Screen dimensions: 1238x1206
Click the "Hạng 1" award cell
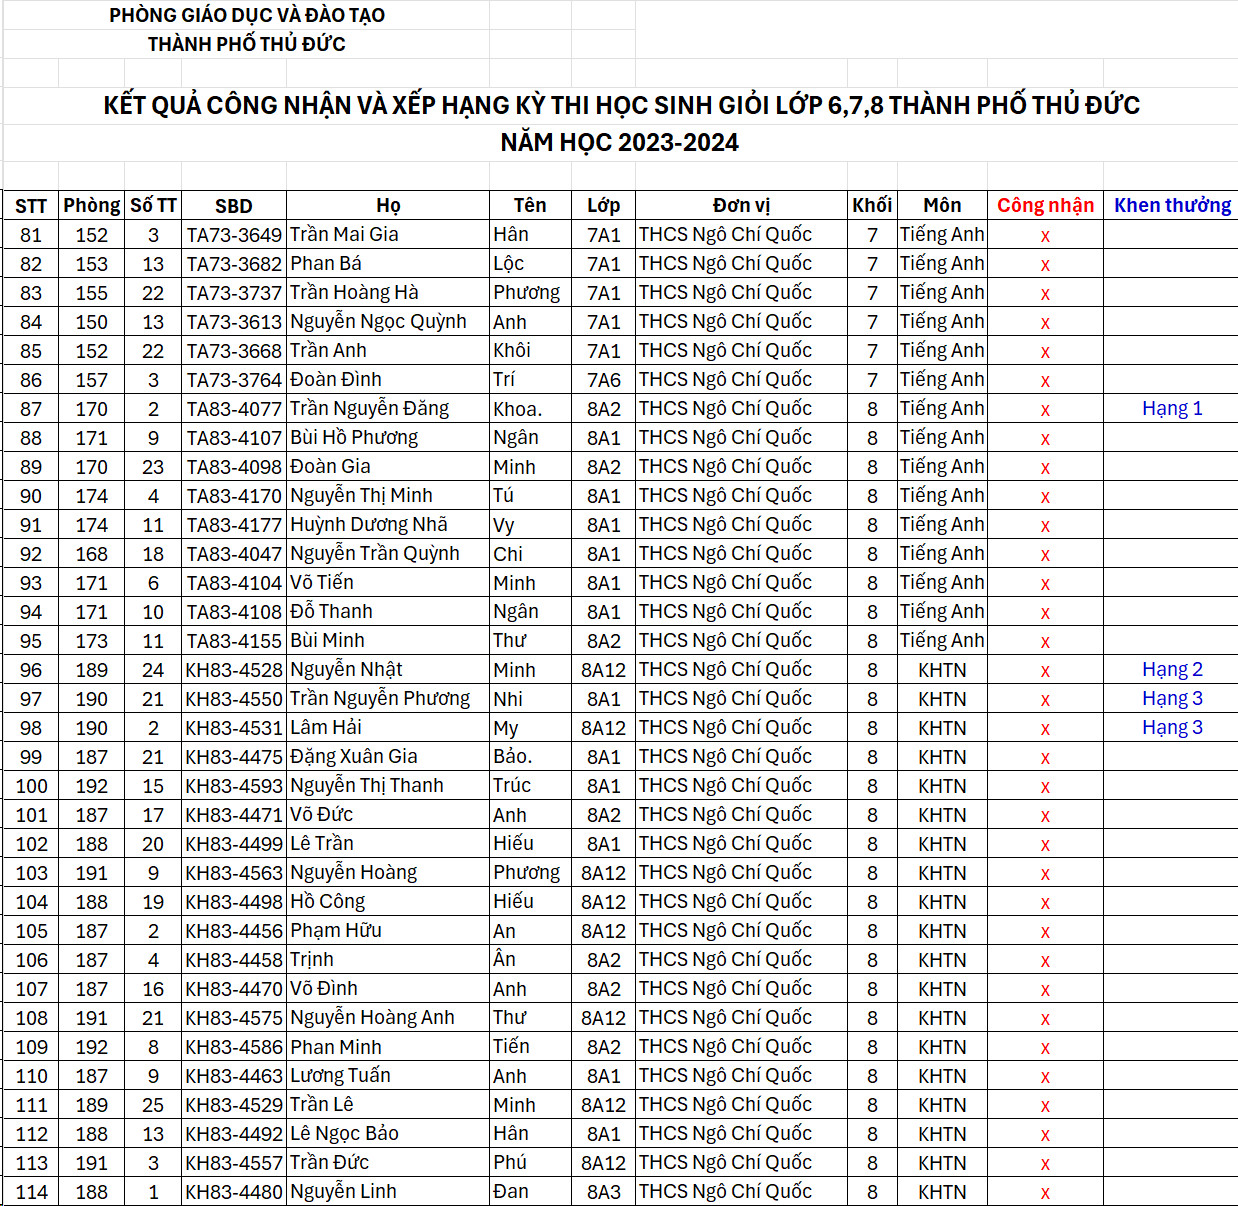click(x=1172, y=409)
